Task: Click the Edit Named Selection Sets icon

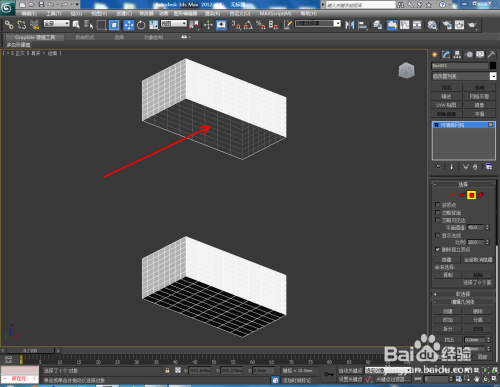Action: click(x=287, y=25)
